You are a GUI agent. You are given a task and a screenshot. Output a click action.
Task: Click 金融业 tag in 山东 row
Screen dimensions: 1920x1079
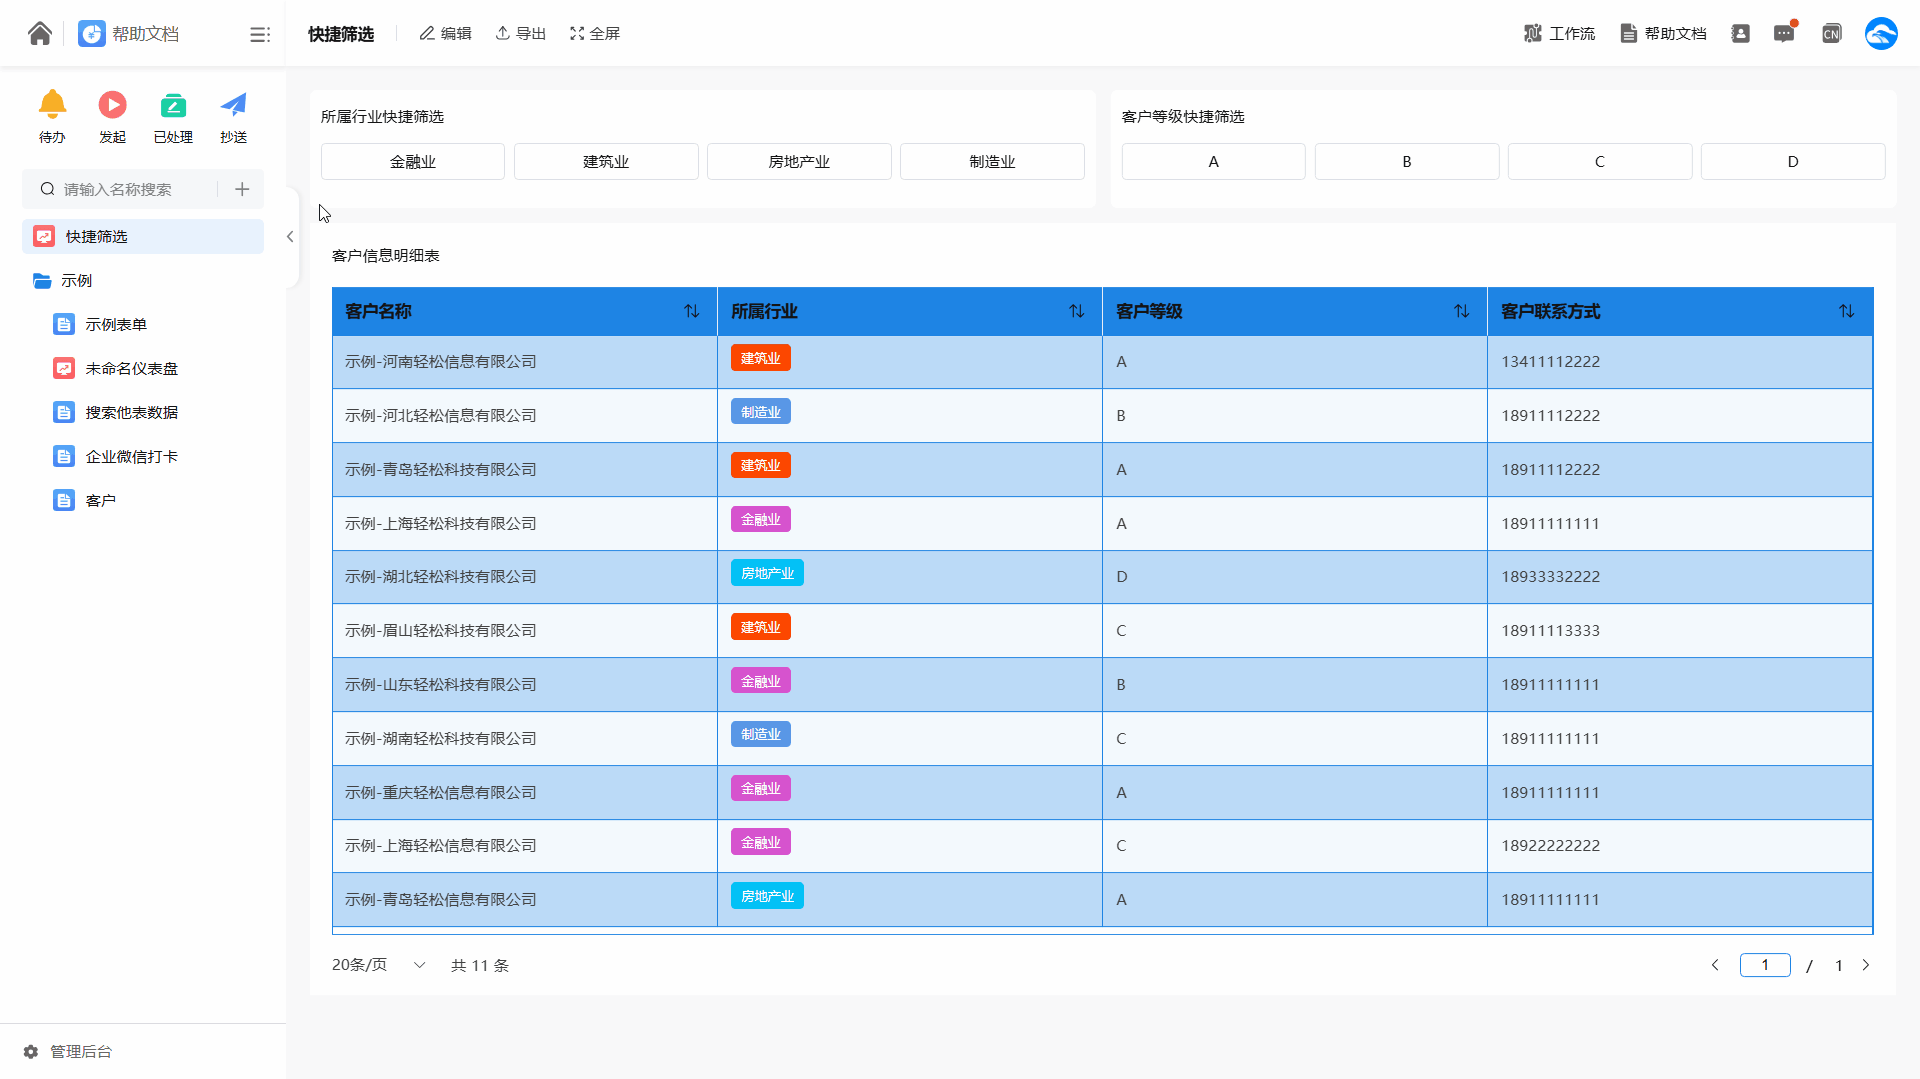[760, 681]
